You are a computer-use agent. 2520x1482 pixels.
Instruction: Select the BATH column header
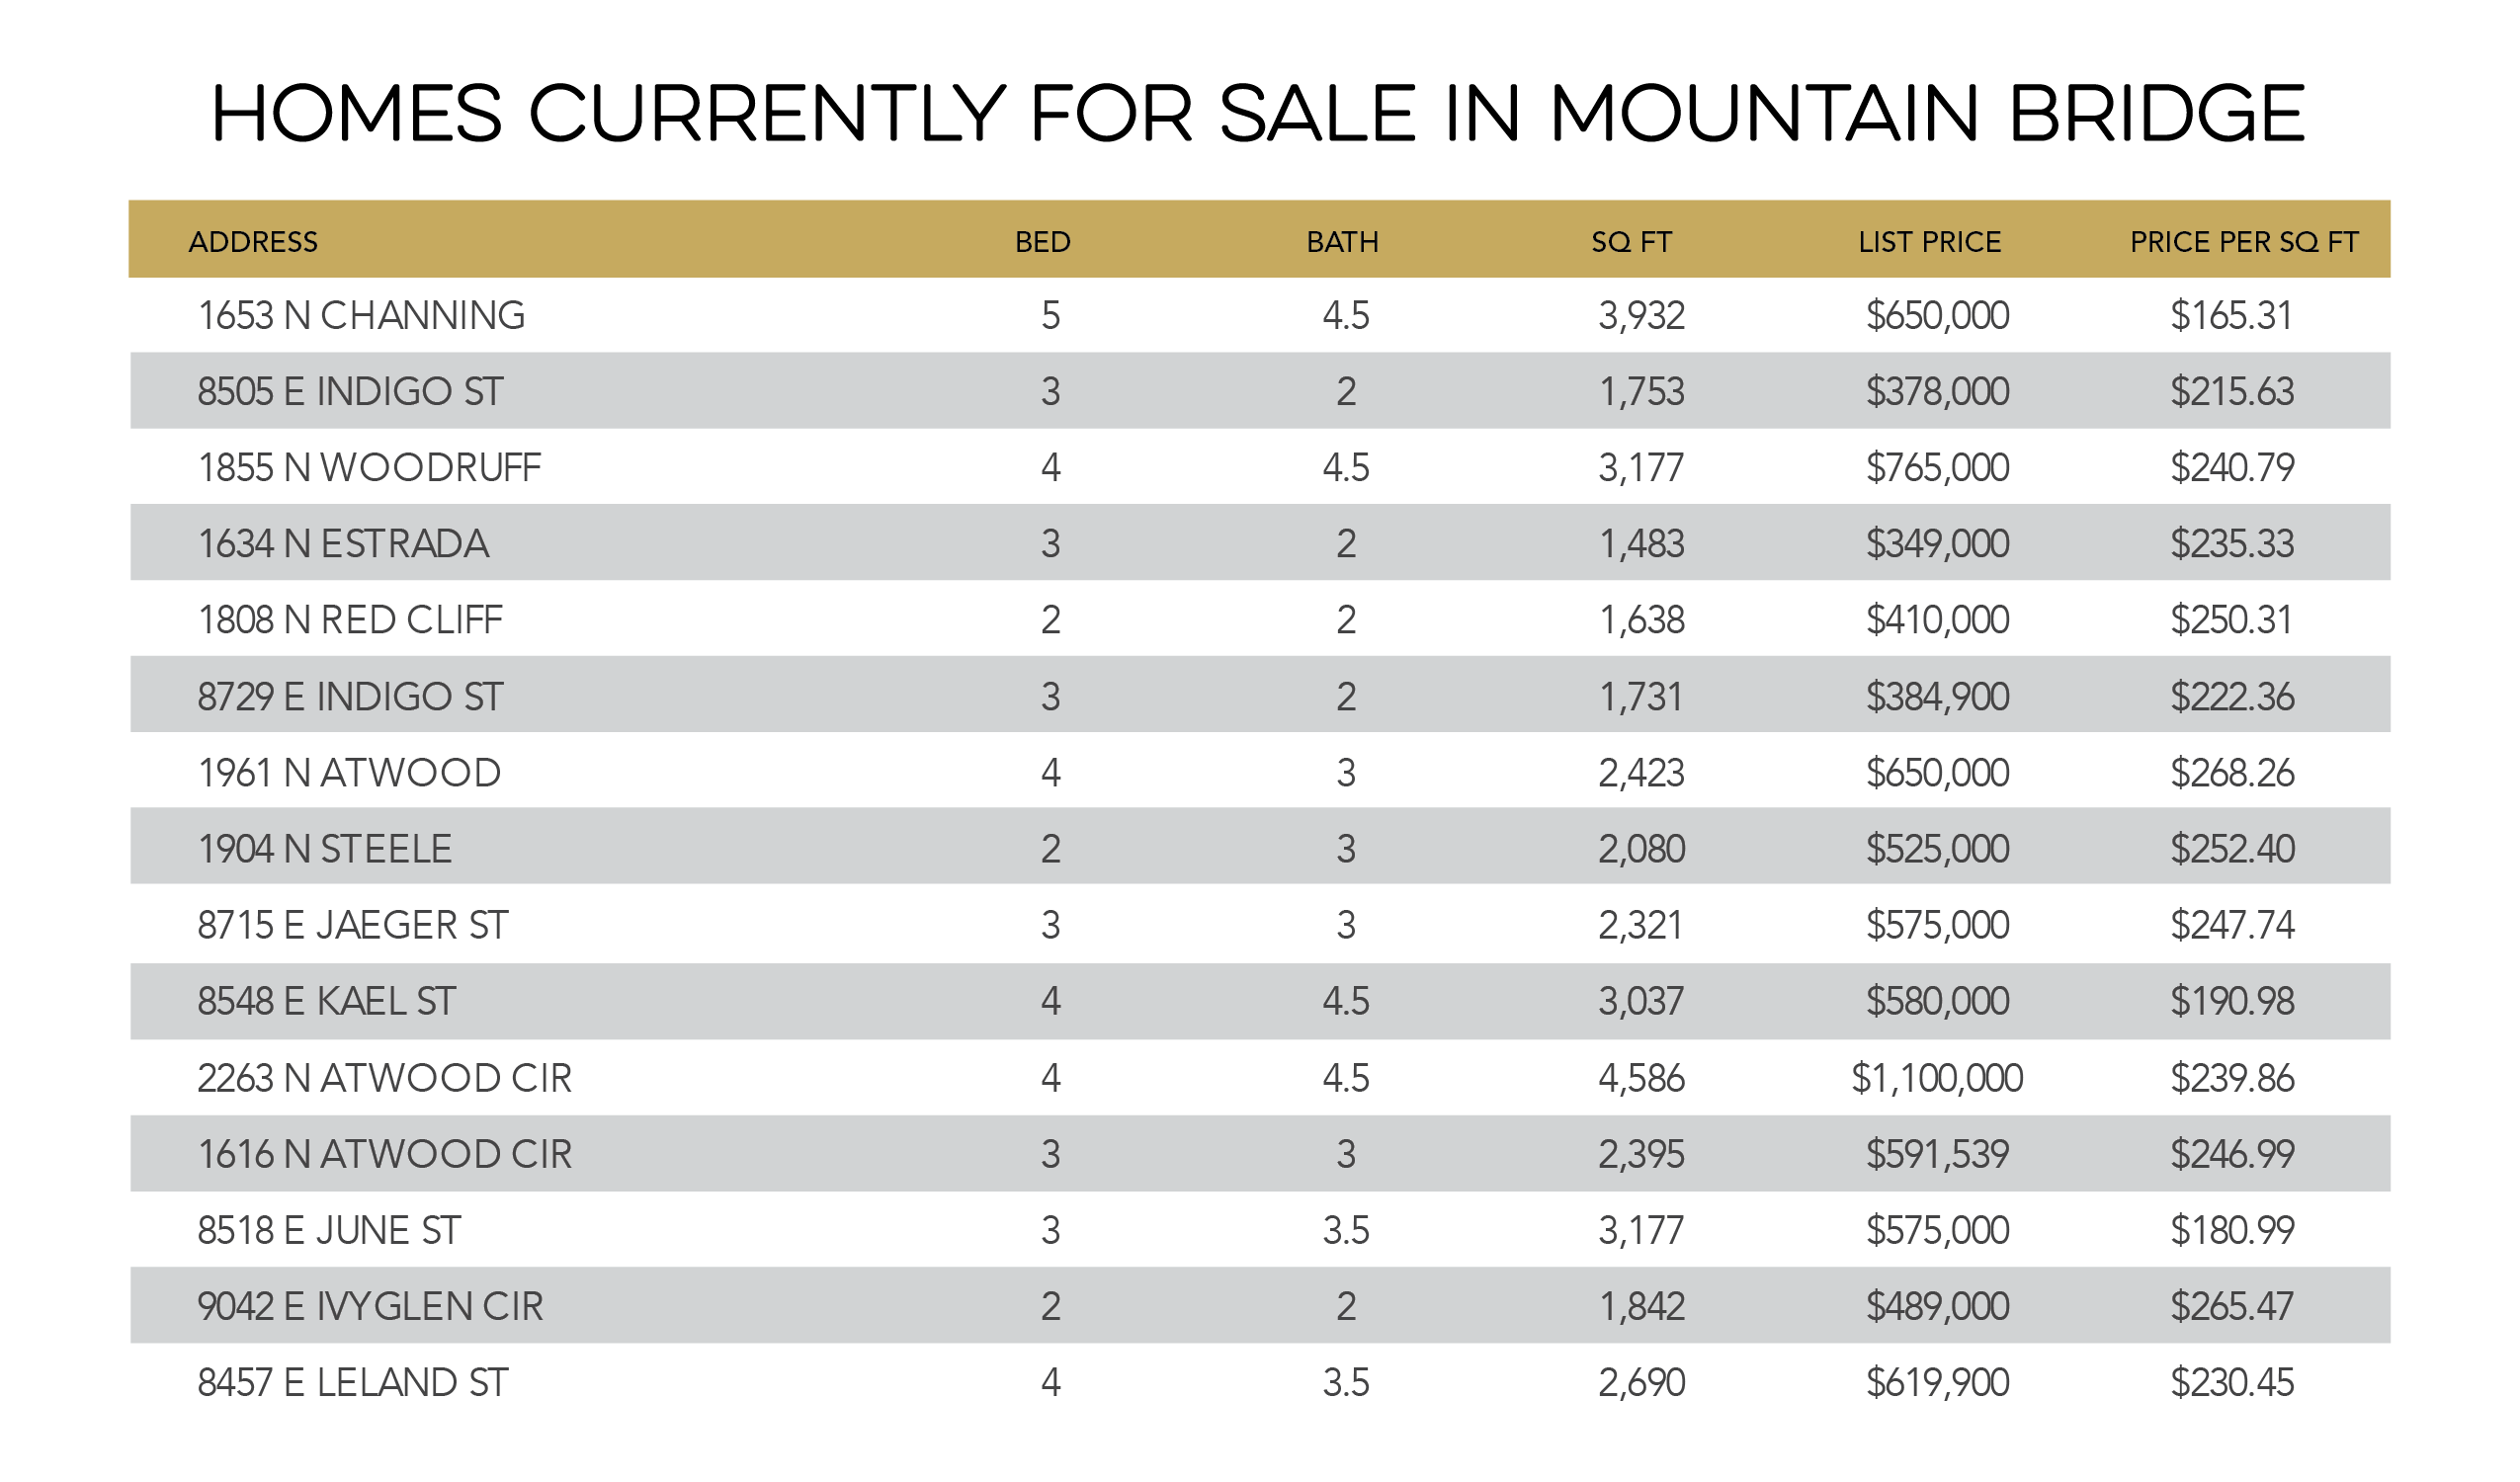tap(1342, 242)
